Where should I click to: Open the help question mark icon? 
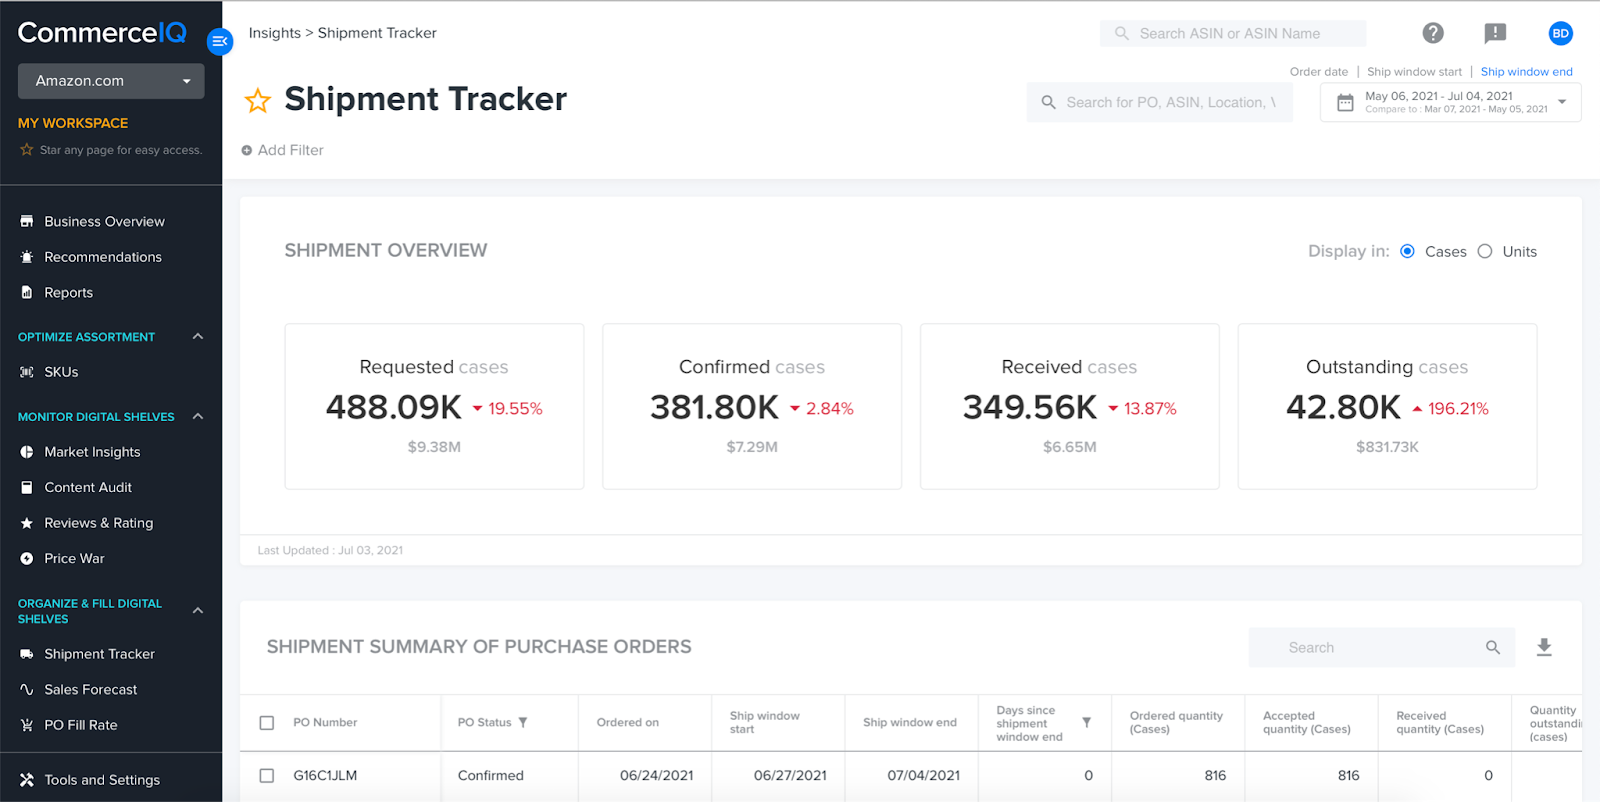point(1433,33)
